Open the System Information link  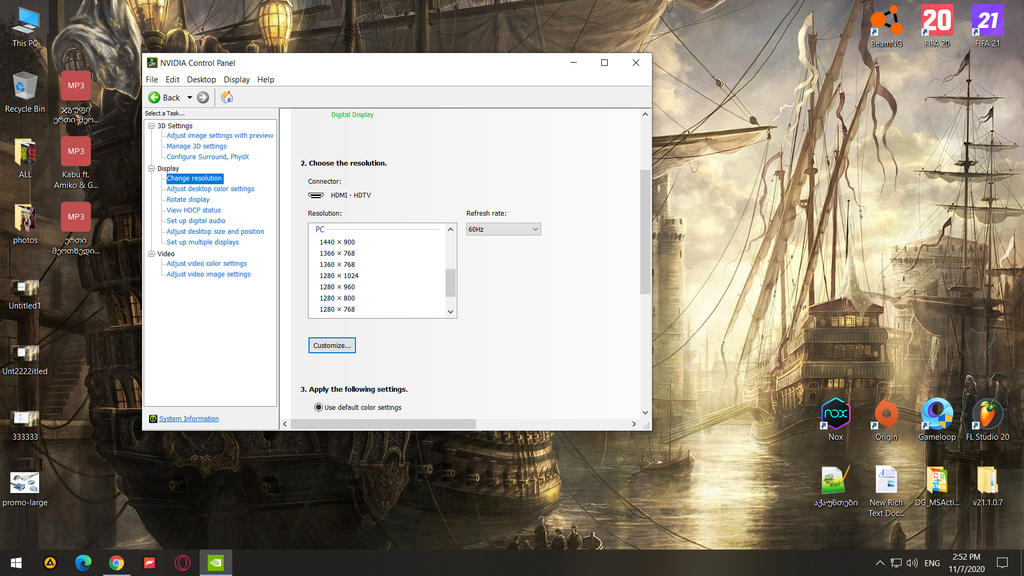189,419
